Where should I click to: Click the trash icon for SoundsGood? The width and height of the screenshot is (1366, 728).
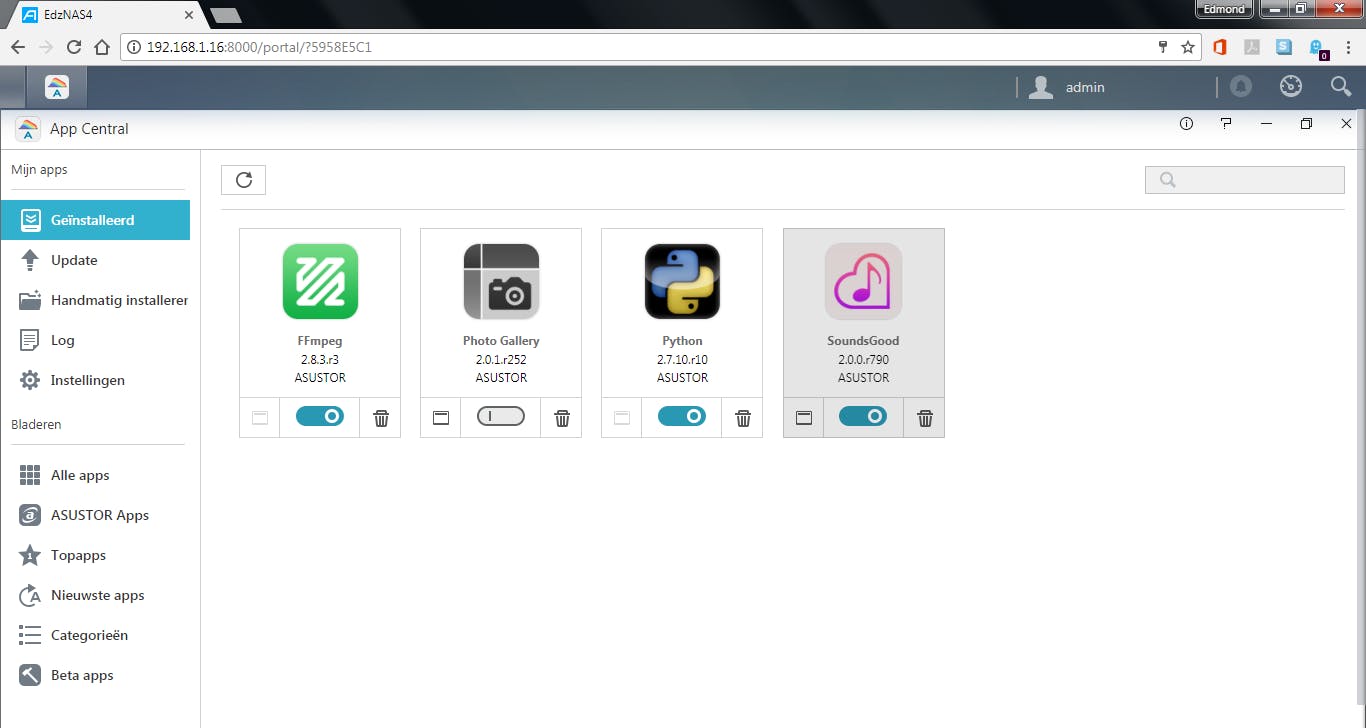(925, 418)
